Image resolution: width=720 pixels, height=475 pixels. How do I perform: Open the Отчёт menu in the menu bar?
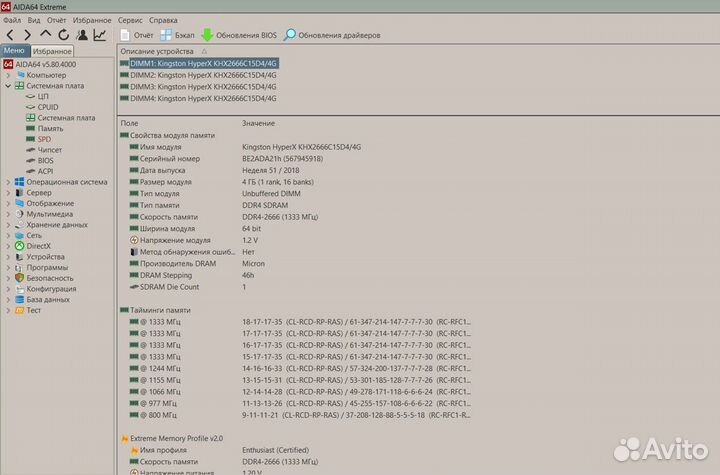tap(56, 20)
